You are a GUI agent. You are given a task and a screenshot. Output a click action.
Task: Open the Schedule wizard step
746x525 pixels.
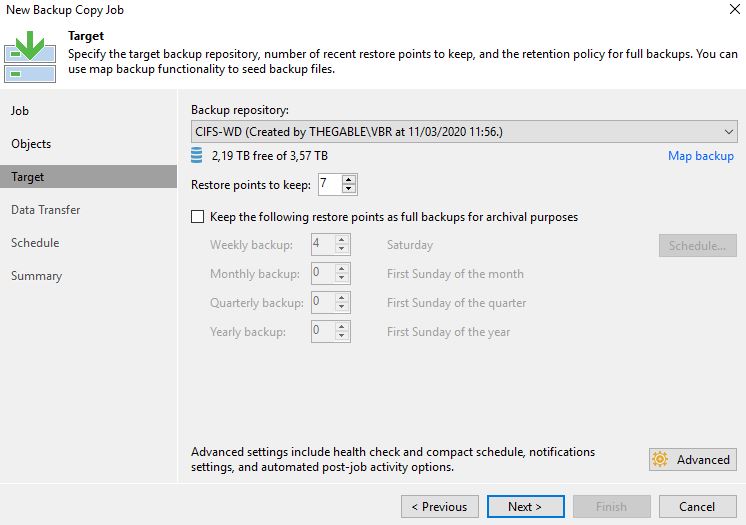pos(35,243)
